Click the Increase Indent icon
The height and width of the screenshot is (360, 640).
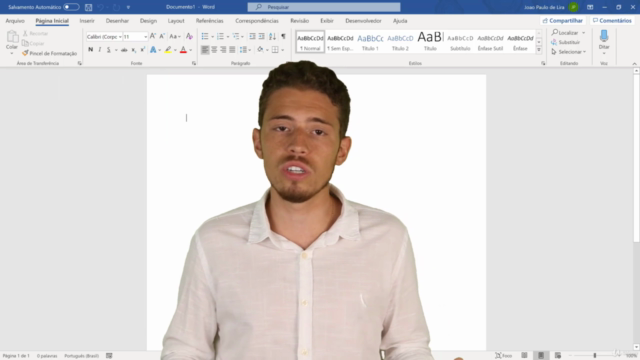click(x=262, y=37)
